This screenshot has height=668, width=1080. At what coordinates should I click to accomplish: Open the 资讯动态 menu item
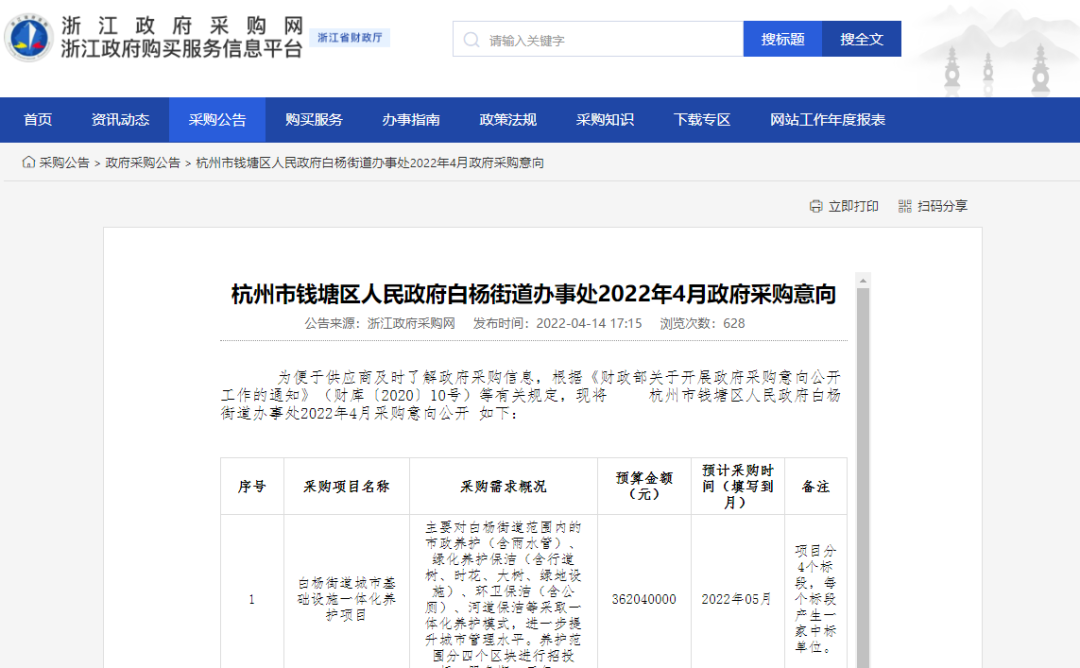(x=120, y=120)
